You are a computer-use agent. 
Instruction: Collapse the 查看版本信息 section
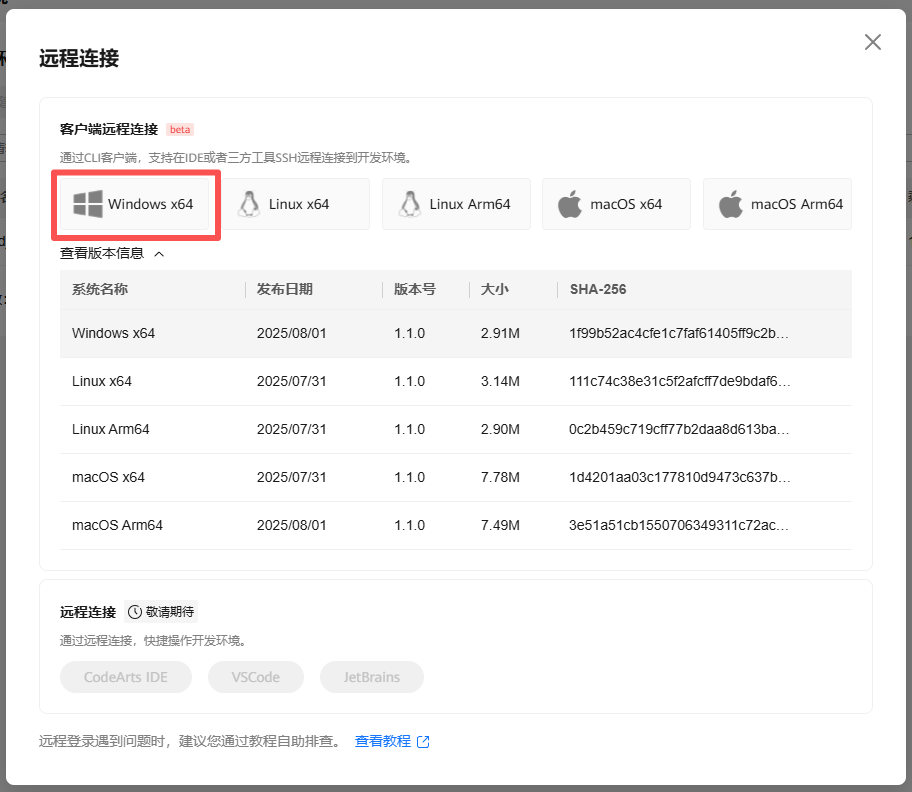pyautogui.click(x=102, y=254)
